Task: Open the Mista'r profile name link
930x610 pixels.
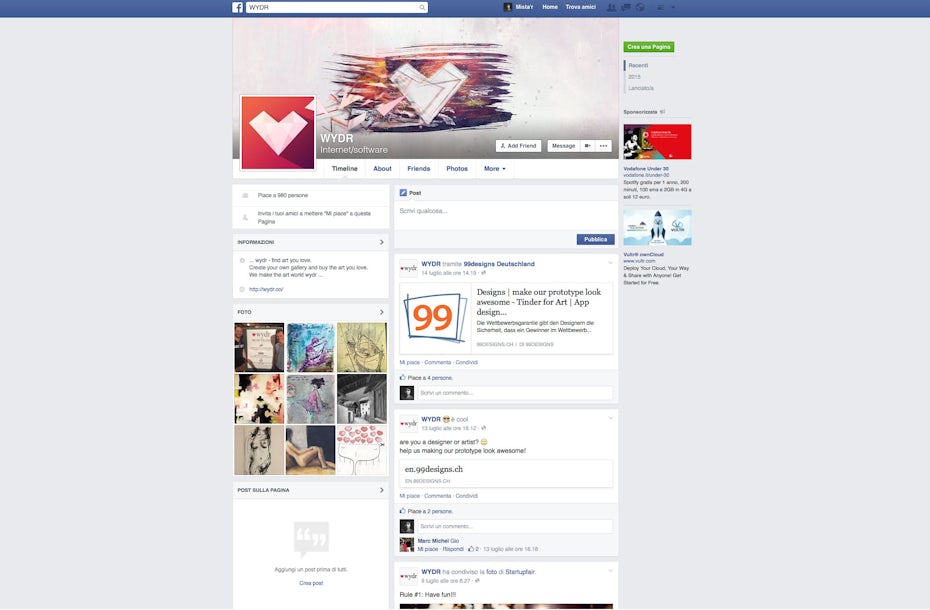Action: click(524, 7)
